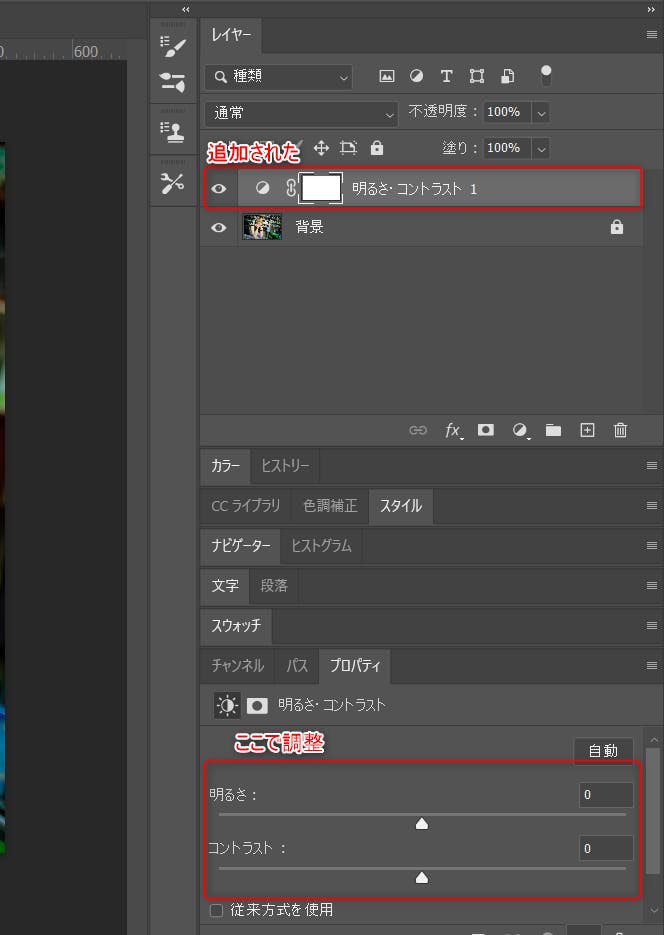Filter layers by type layers (T icon)

point(446,76)
